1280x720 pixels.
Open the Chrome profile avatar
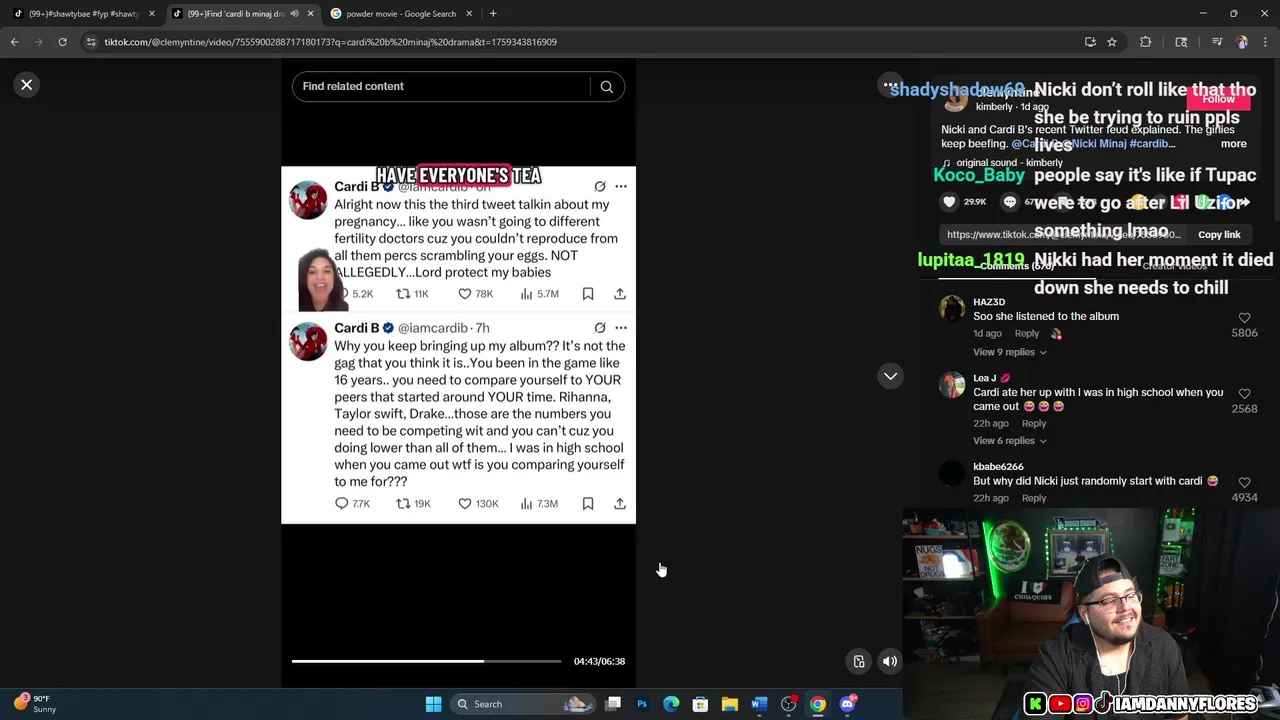click(1242, 42)
